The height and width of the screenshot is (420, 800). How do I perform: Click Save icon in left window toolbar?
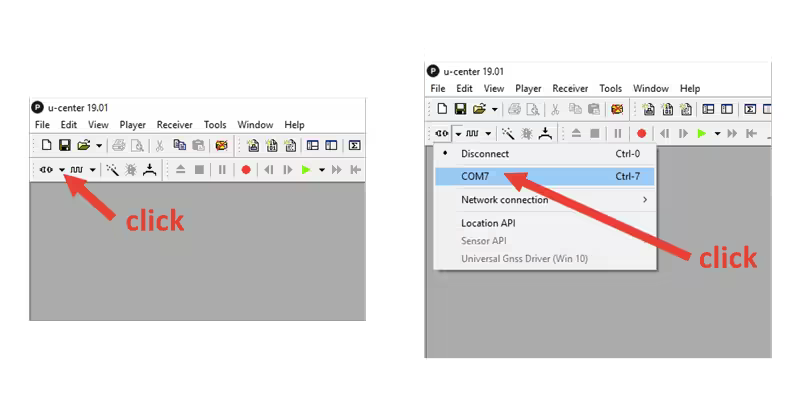point(65,145)
